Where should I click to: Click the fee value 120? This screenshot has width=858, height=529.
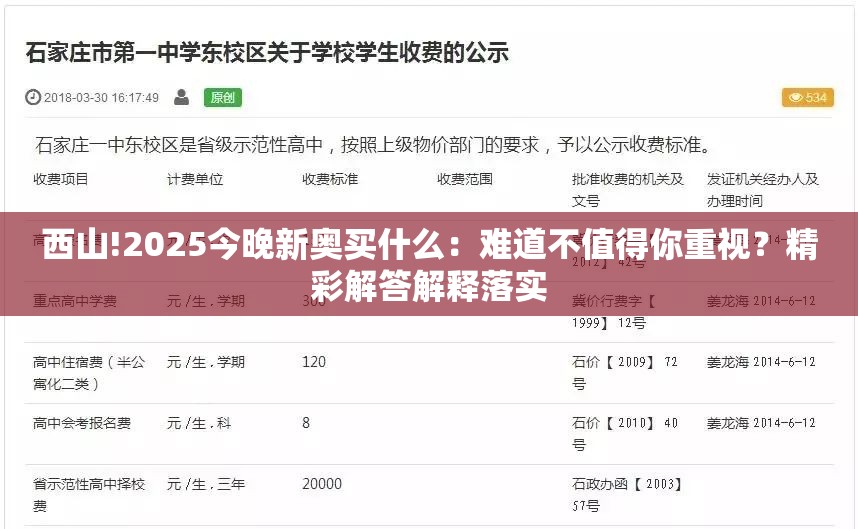(x=314, y=362)
